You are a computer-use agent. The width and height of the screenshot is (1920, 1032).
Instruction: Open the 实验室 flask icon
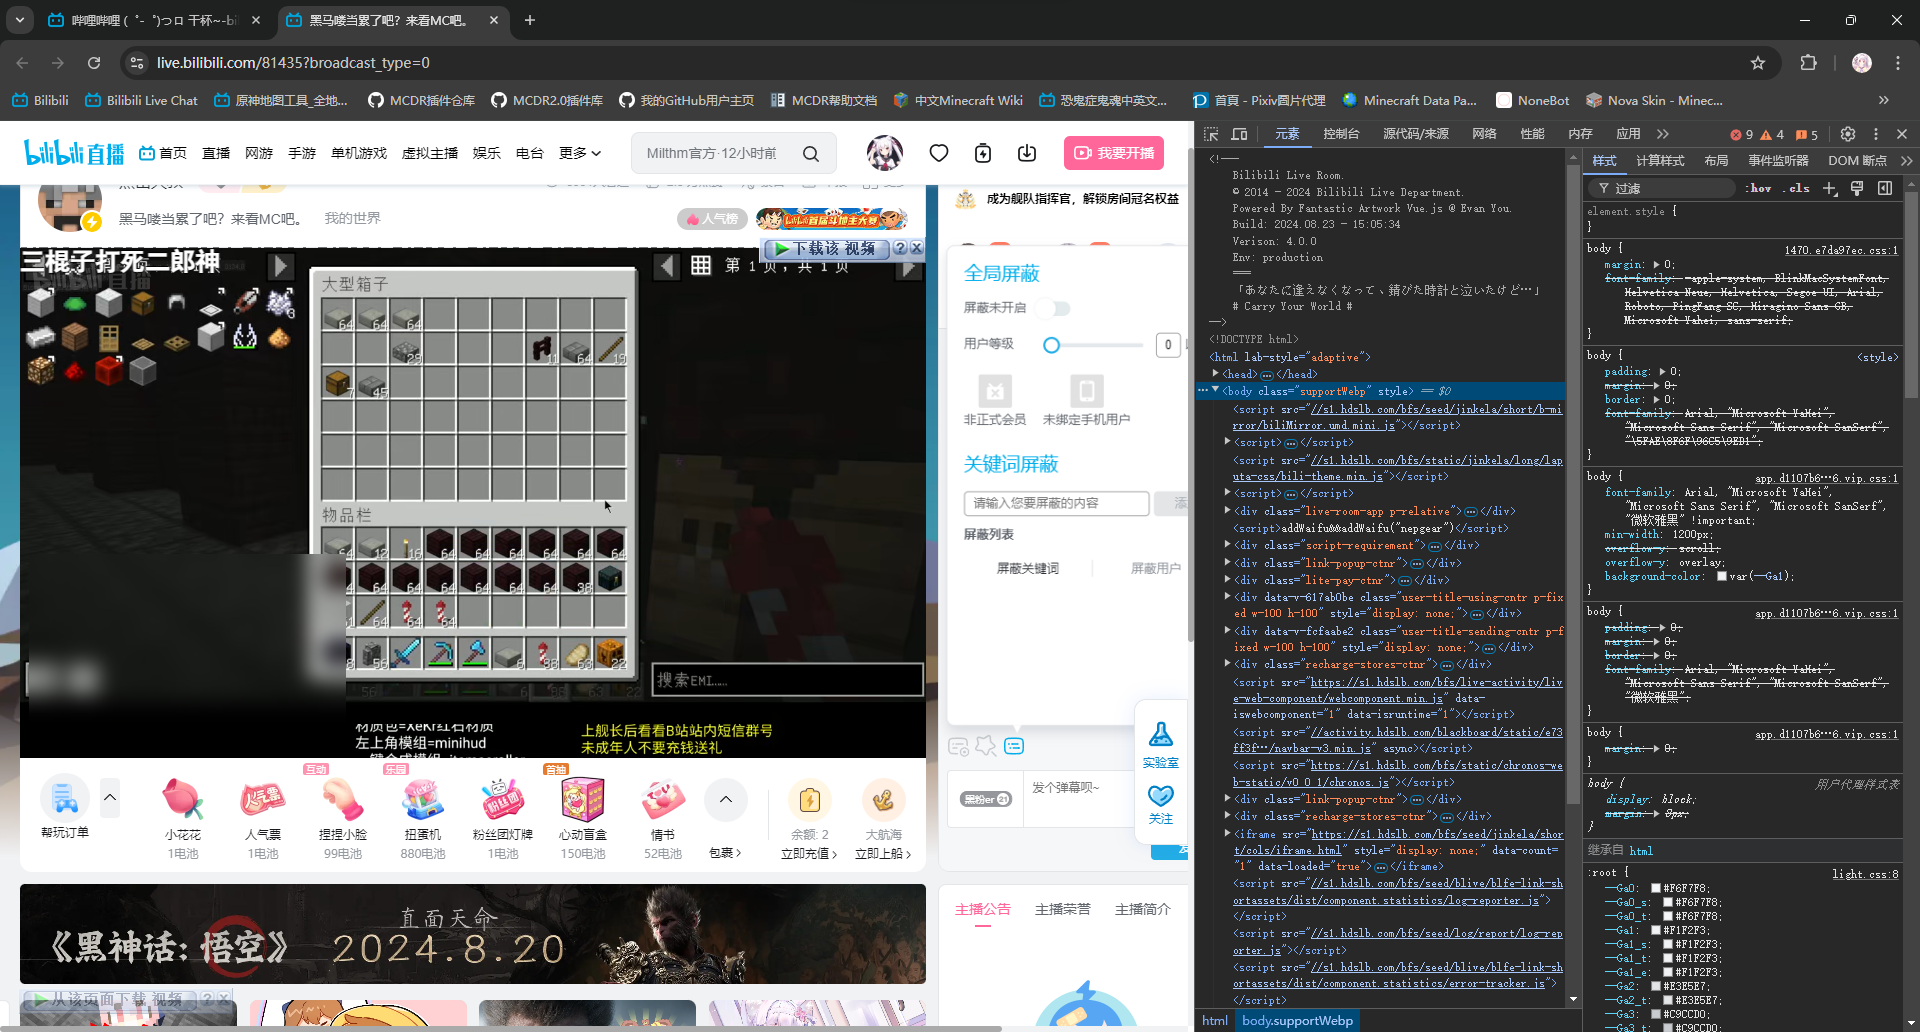(1160, 737)
